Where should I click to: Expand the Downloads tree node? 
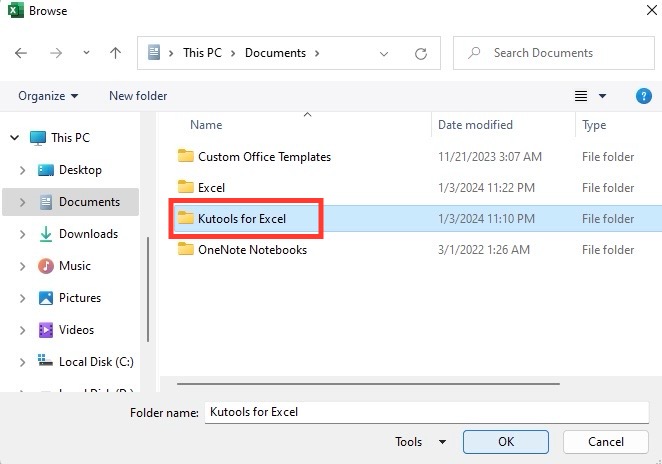[x=22, y=234]
